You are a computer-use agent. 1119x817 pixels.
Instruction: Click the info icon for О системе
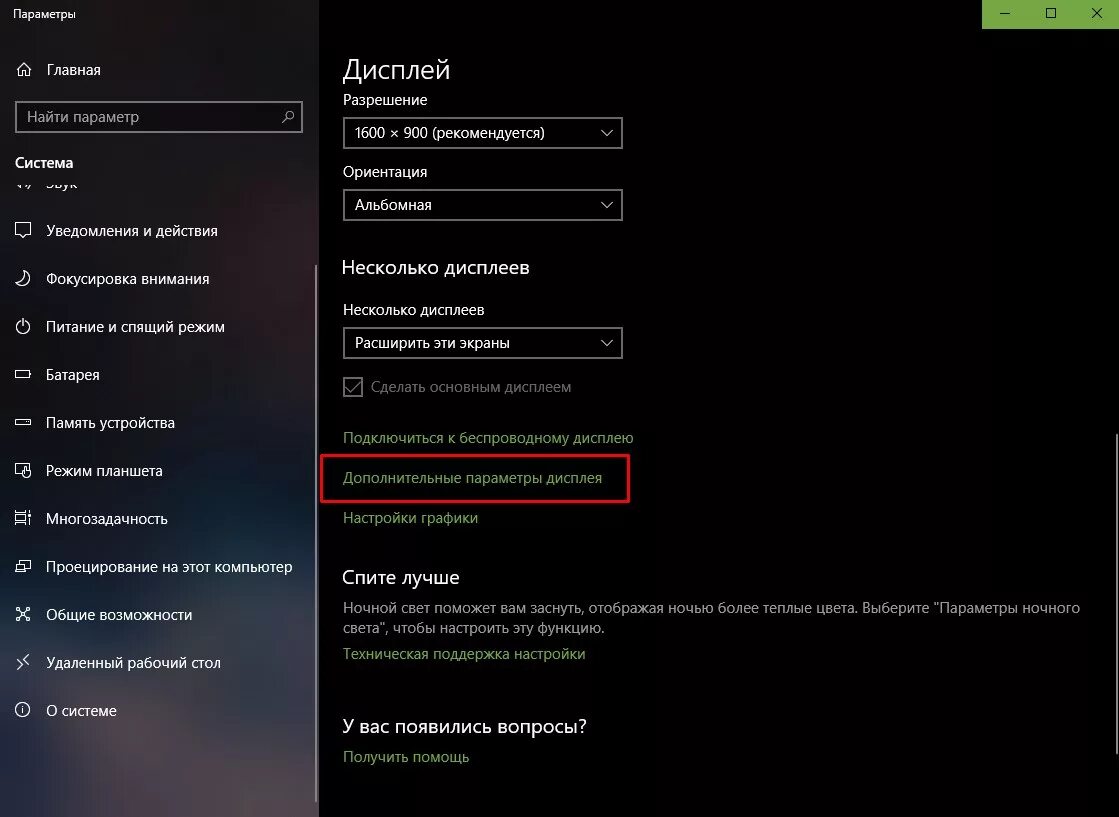point(24,710)
